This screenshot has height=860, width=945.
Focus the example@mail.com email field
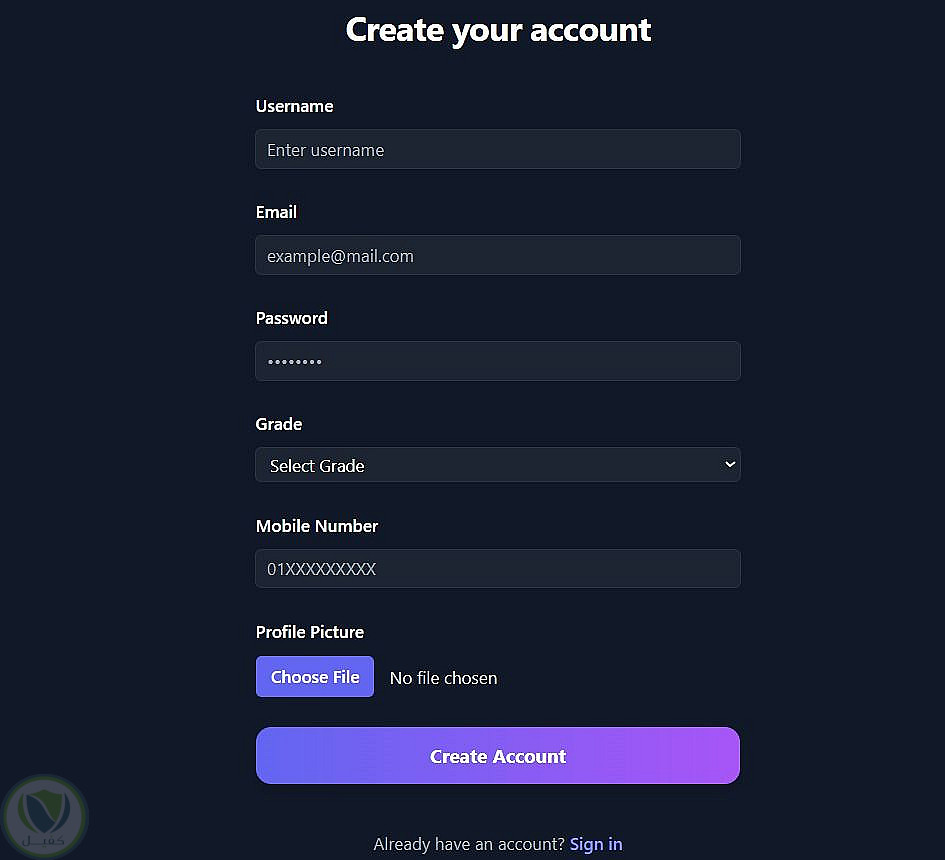[497, 256]
